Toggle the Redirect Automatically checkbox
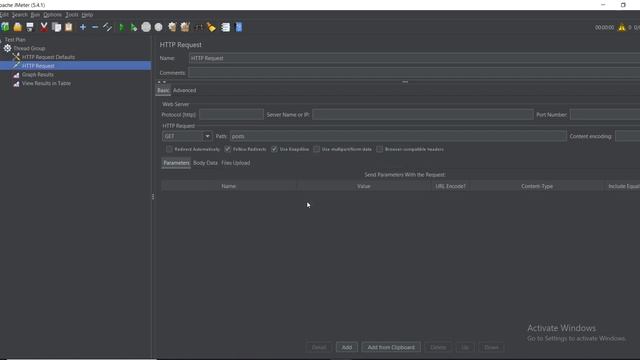 [x=169, y=149]
